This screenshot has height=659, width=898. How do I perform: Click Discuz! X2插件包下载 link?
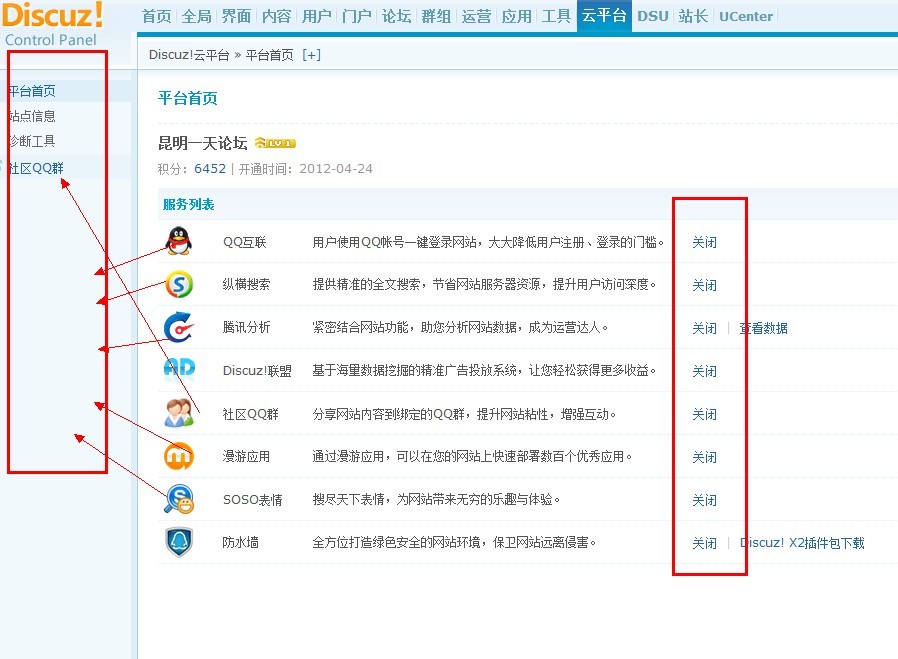coord(802,543)
